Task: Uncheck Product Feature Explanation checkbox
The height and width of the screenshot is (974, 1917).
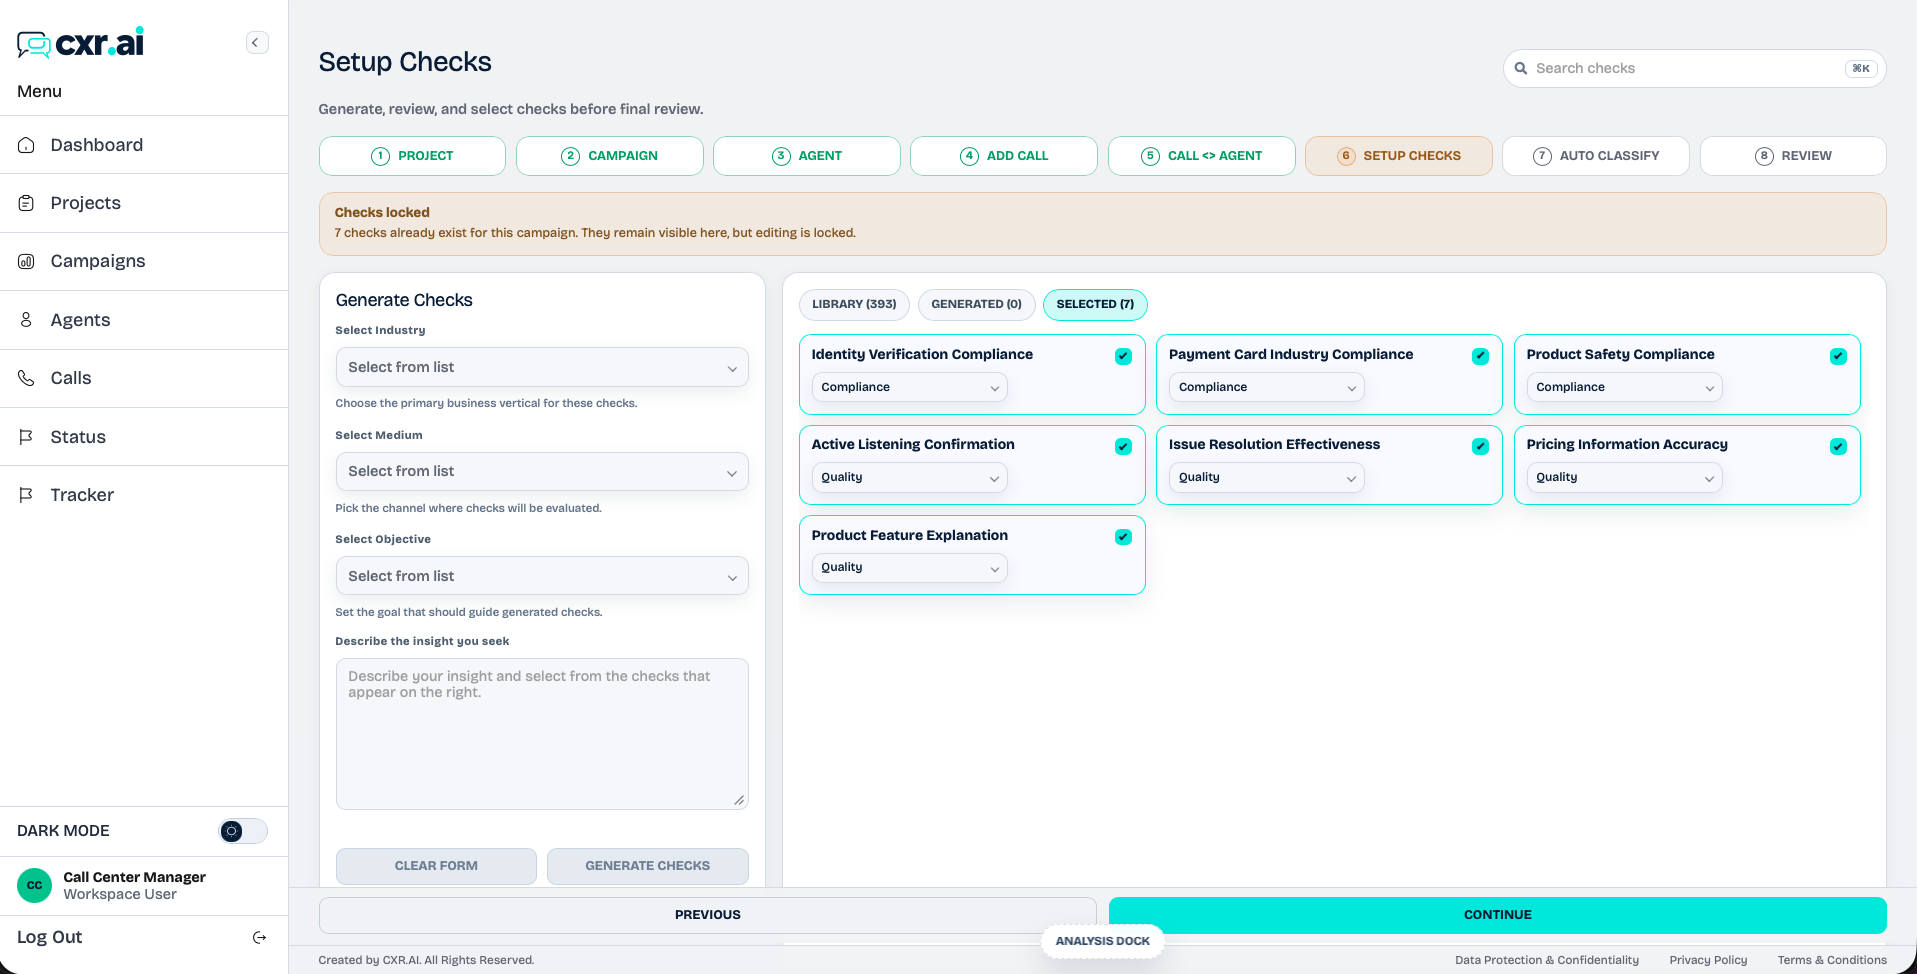Action: pos(1123,537)
